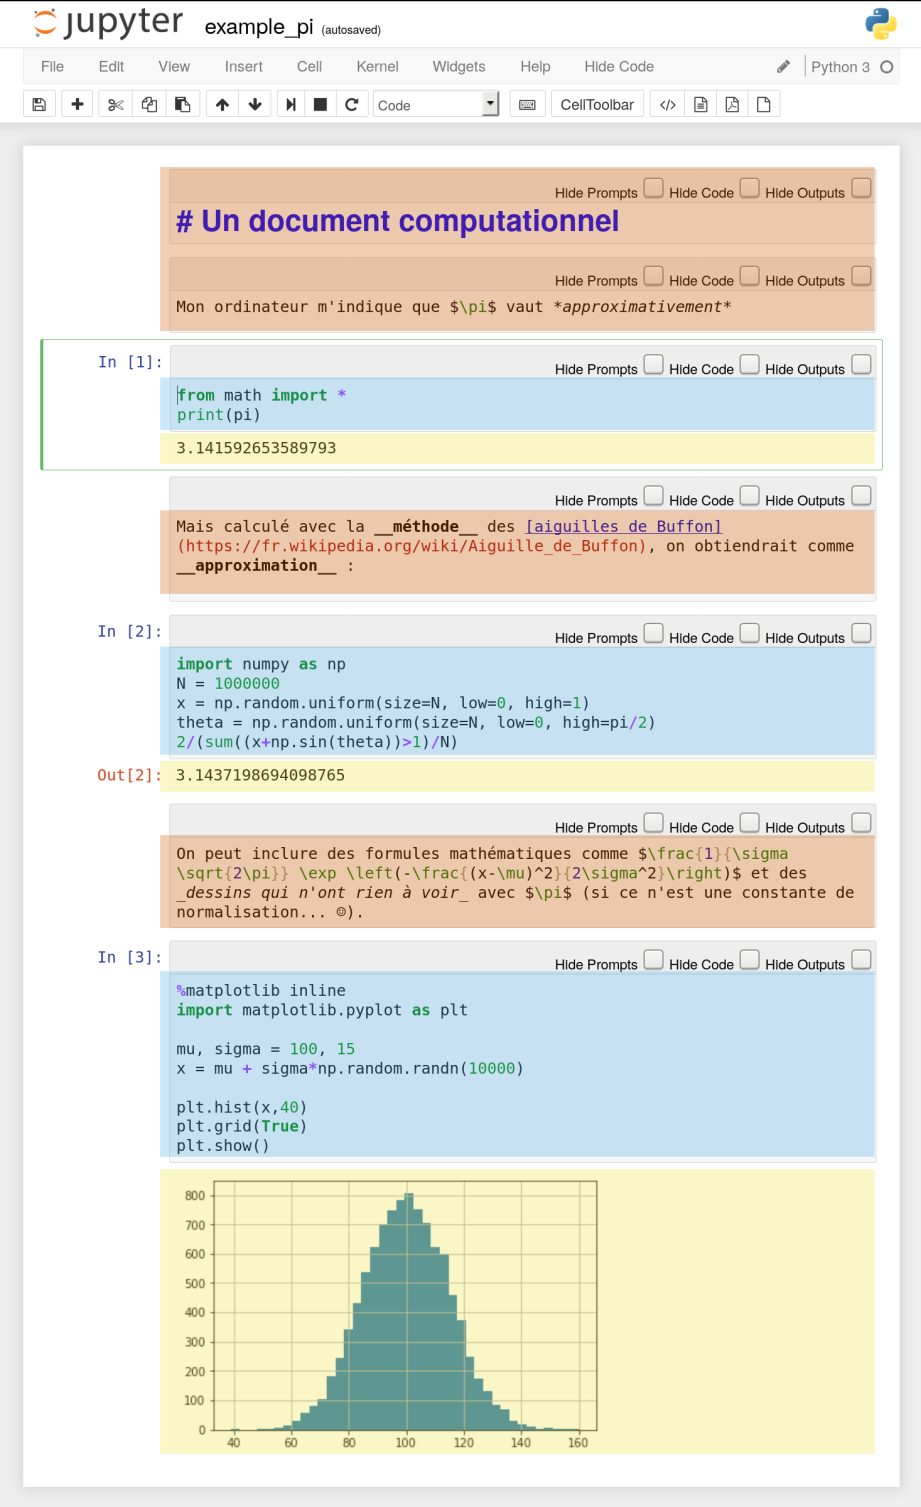
Task: Click the histogram plot output
Action: tap(405, 1310)
